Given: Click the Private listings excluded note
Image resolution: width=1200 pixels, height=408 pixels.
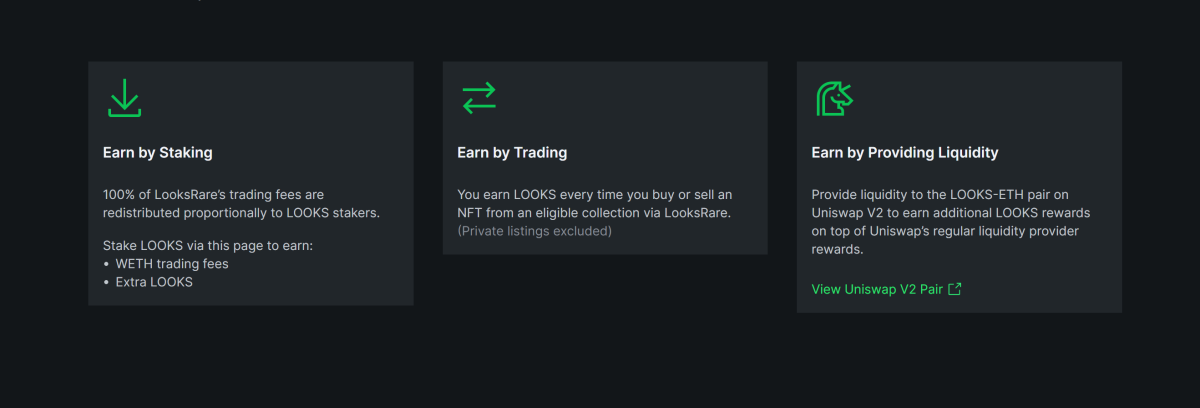Looking at the screenshot, I should (534, 231).
